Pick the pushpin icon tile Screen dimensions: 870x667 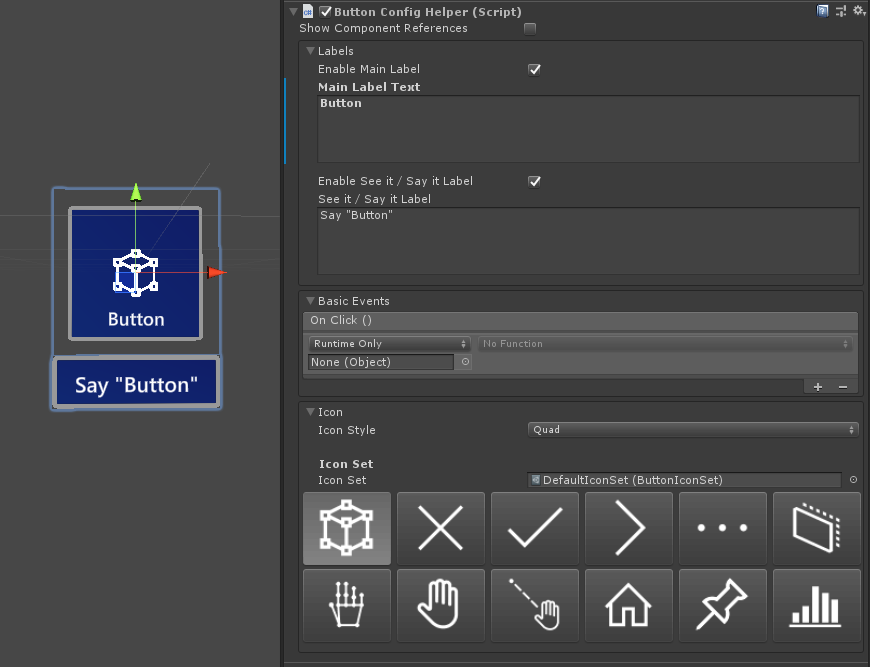[x=722, y=605]
